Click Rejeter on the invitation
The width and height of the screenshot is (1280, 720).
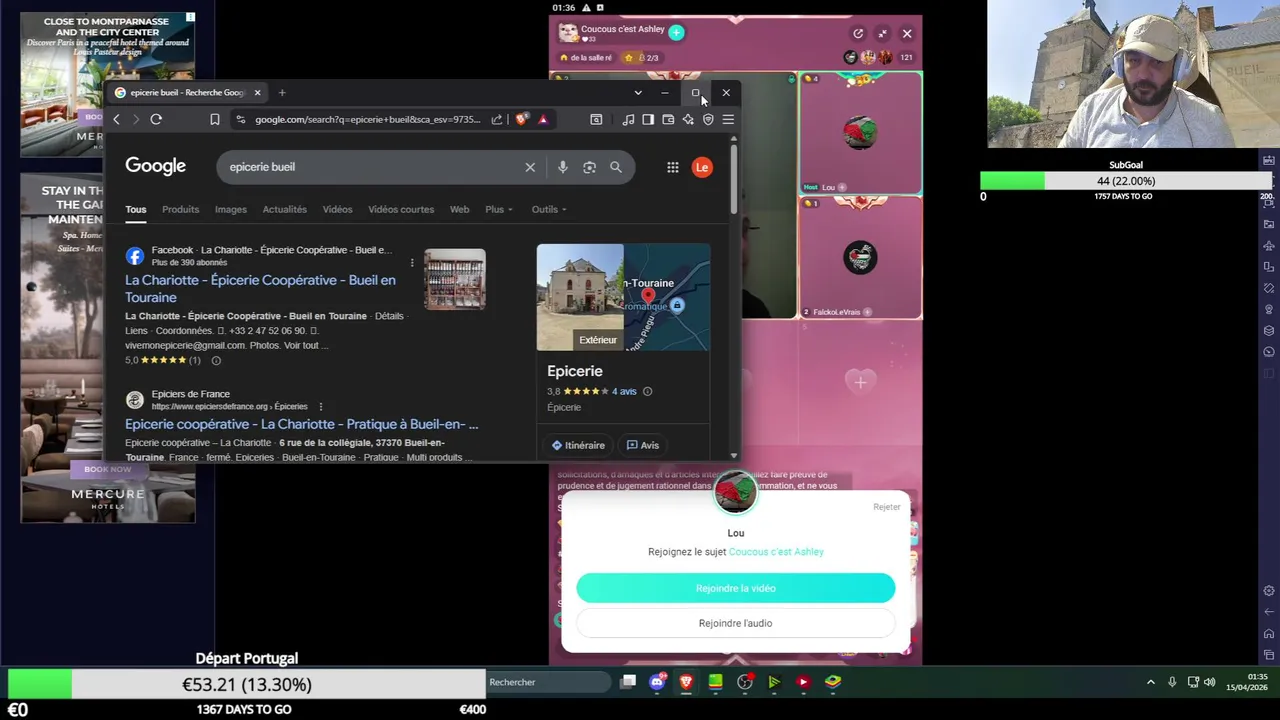(x=886, y=507)
